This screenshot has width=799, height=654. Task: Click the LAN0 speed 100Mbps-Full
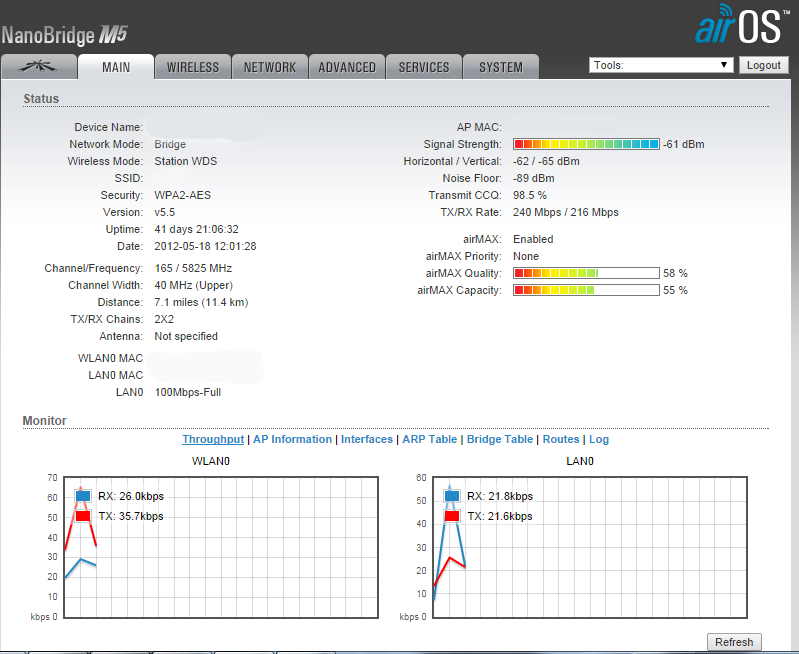188,393
